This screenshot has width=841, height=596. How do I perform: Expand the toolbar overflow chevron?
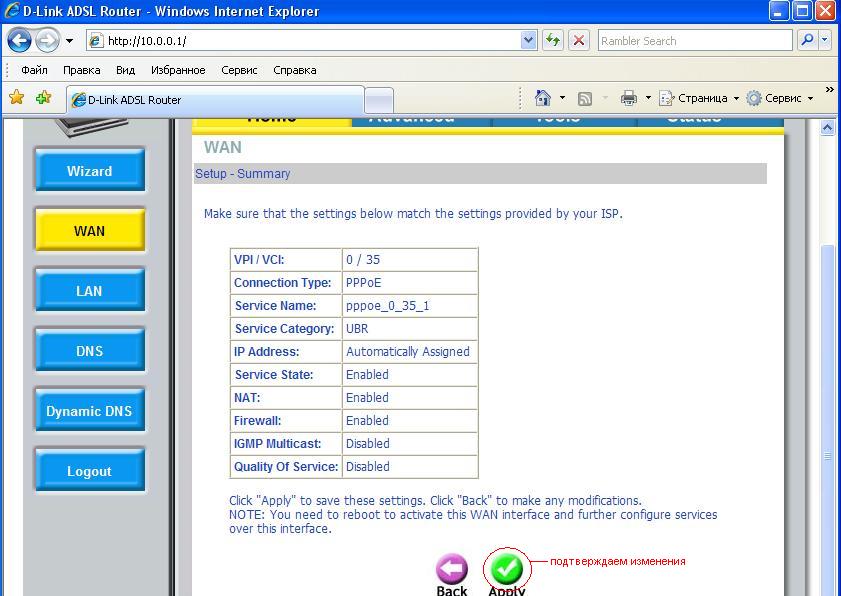830,90
